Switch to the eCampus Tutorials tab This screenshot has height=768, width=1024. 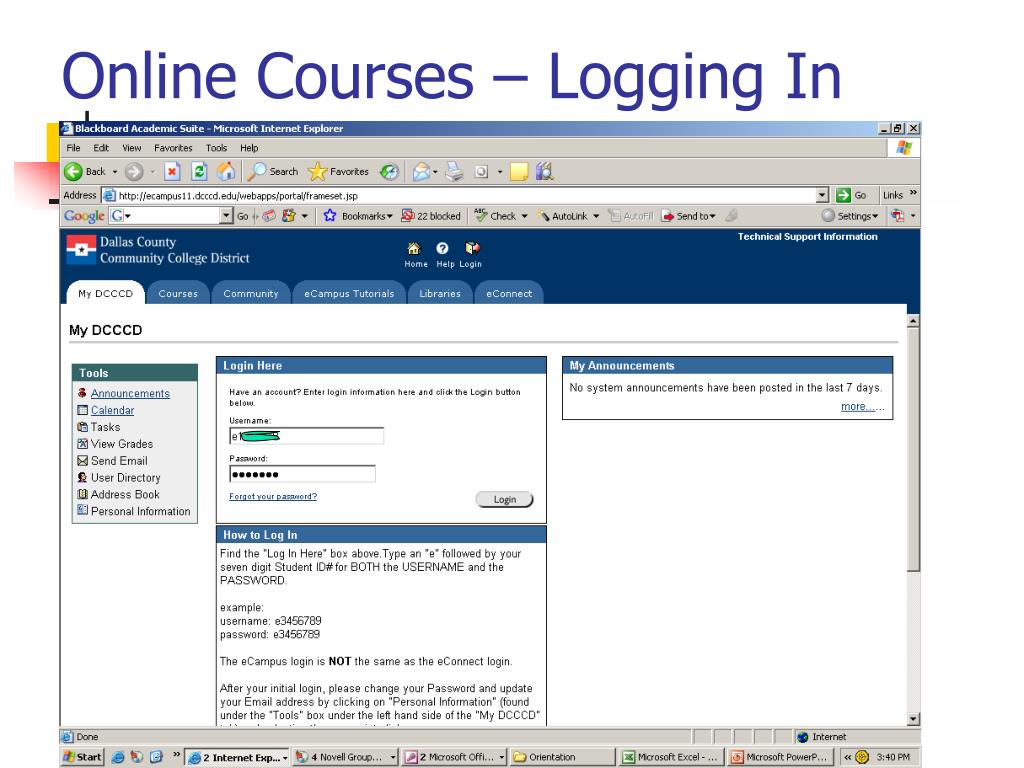point(349,293)
